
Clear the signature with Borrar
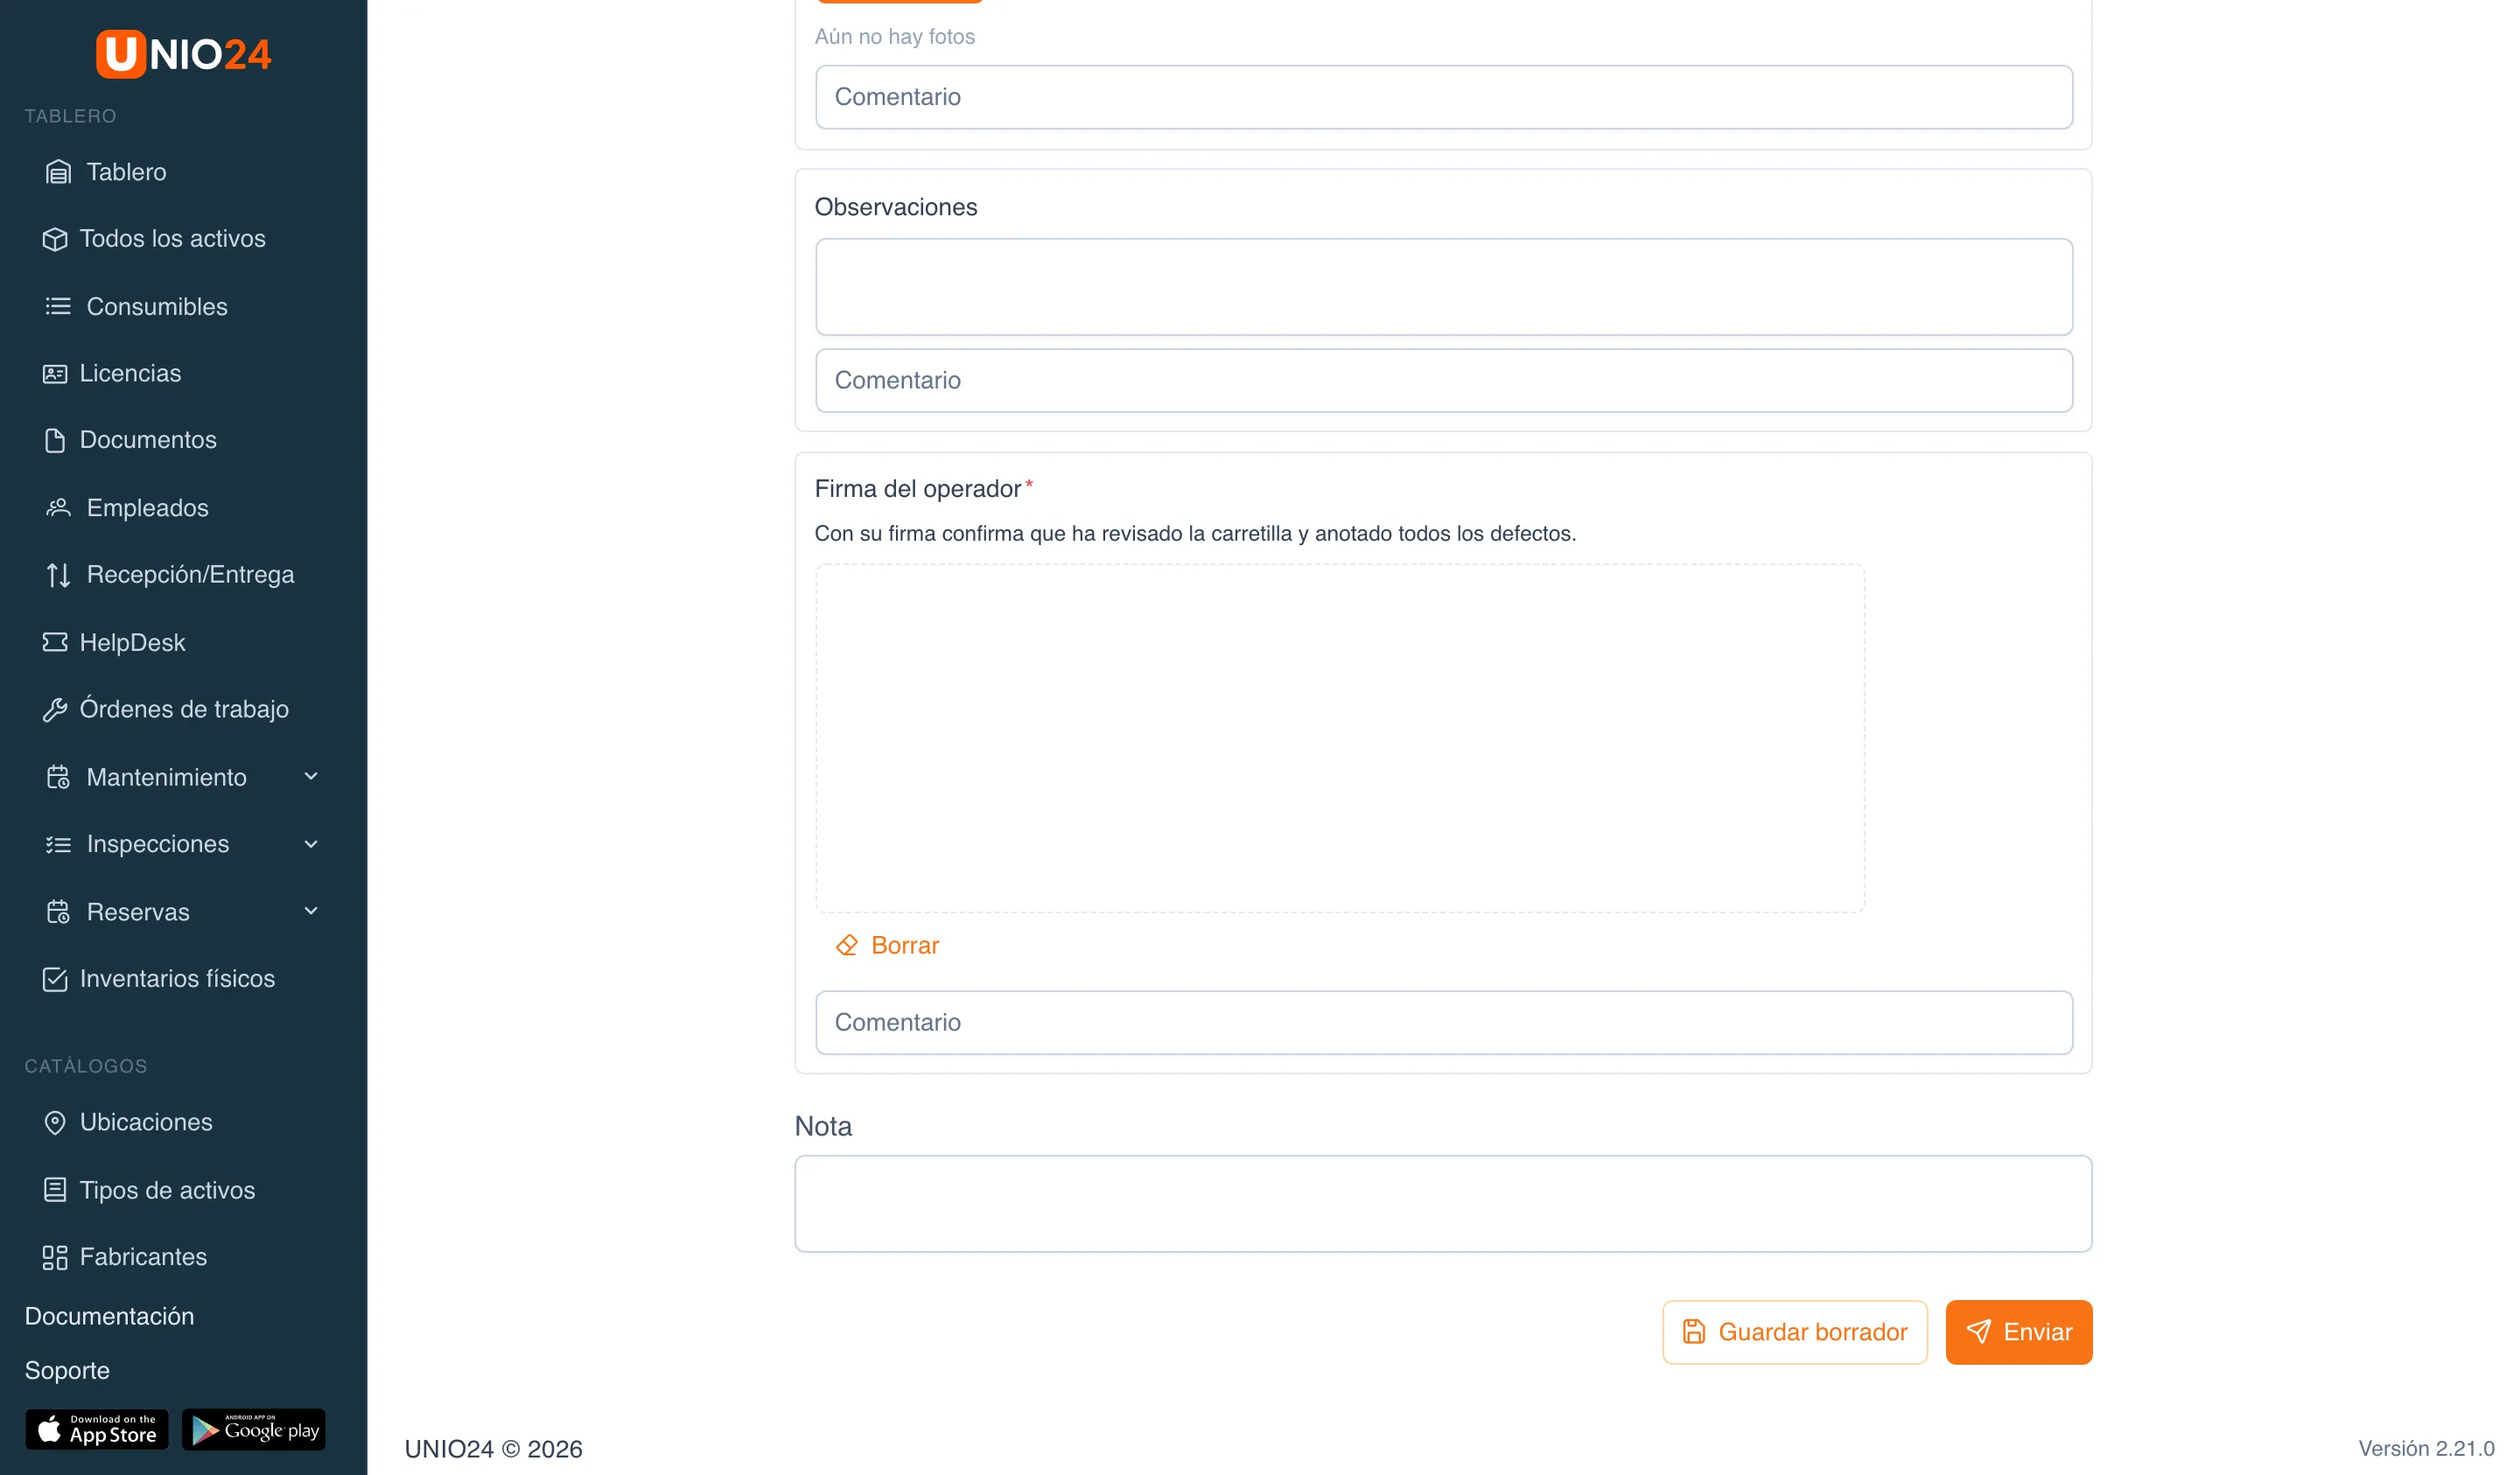(887, 945)
